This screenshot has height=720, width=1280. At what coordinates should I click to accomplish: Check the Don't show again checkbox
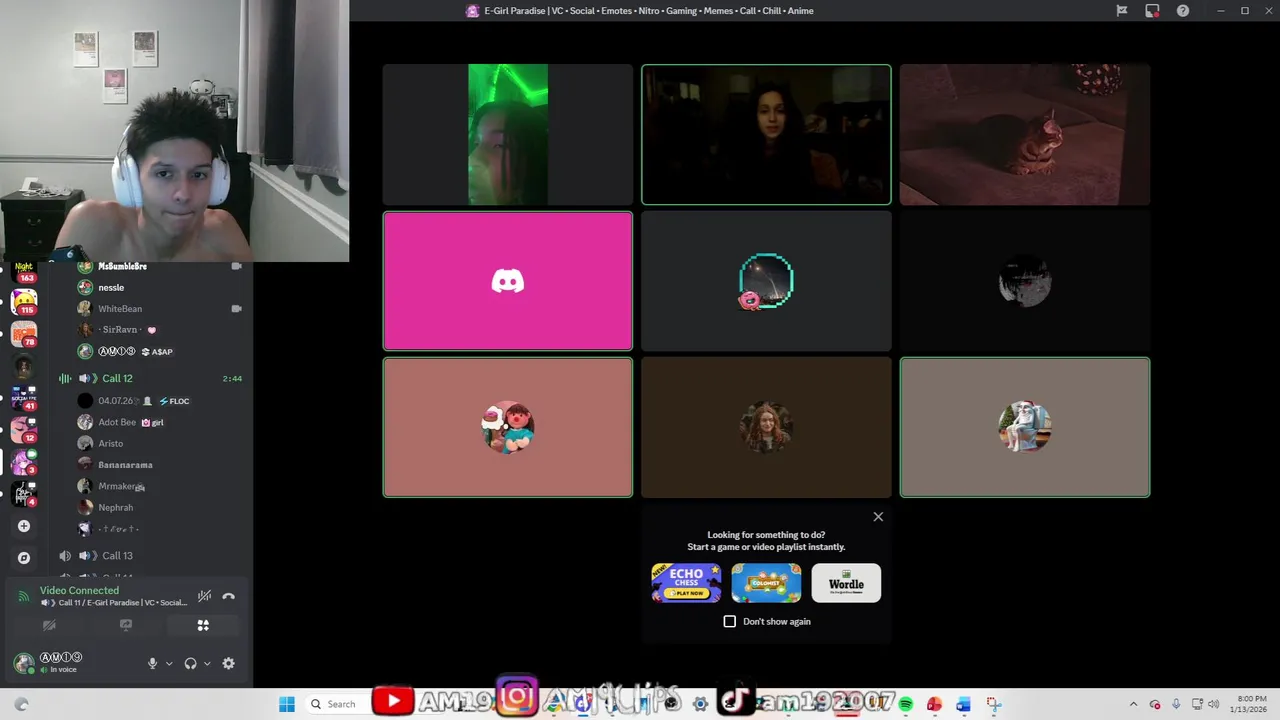(729, 621)
